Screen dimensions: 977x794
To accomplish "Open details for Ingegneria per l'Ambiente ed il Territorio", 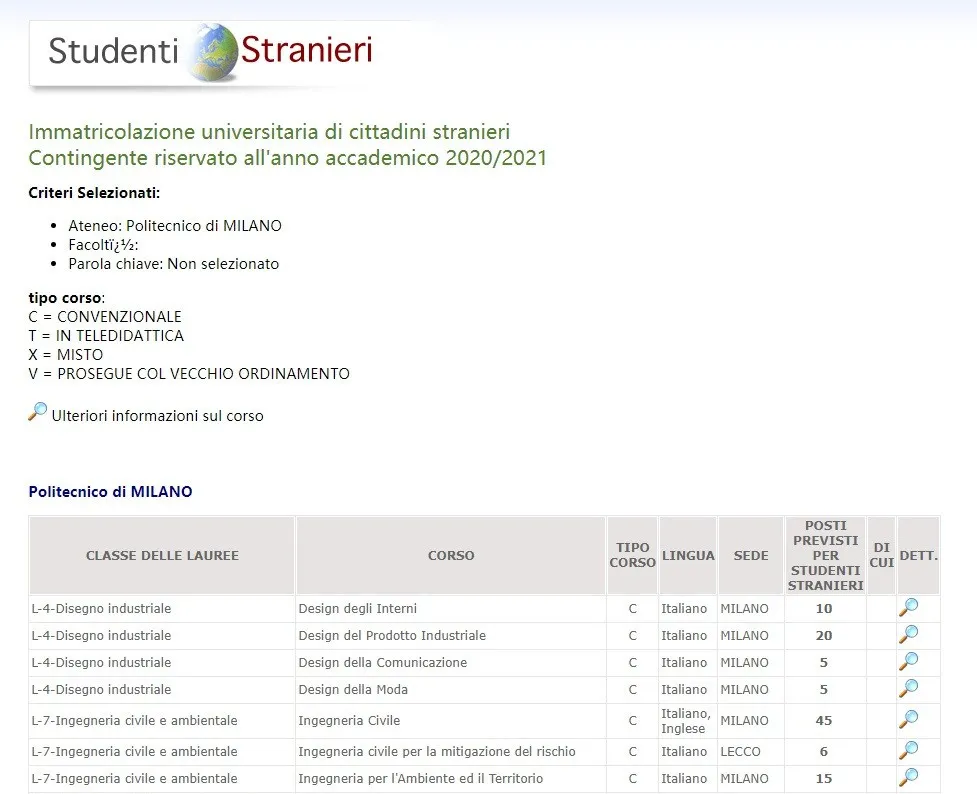I will point(908,777).
